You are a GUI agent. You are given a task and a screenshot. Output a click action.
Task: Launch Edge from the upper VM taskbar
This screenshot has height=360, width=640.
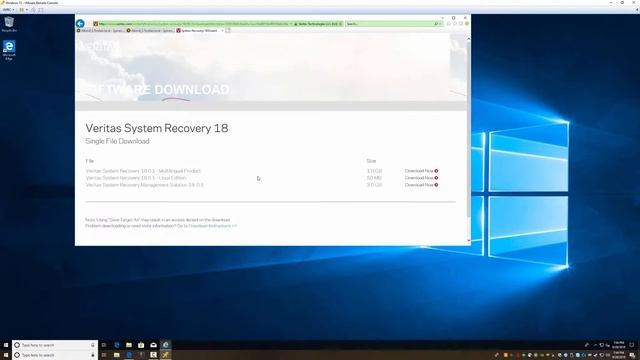[117, 345]
